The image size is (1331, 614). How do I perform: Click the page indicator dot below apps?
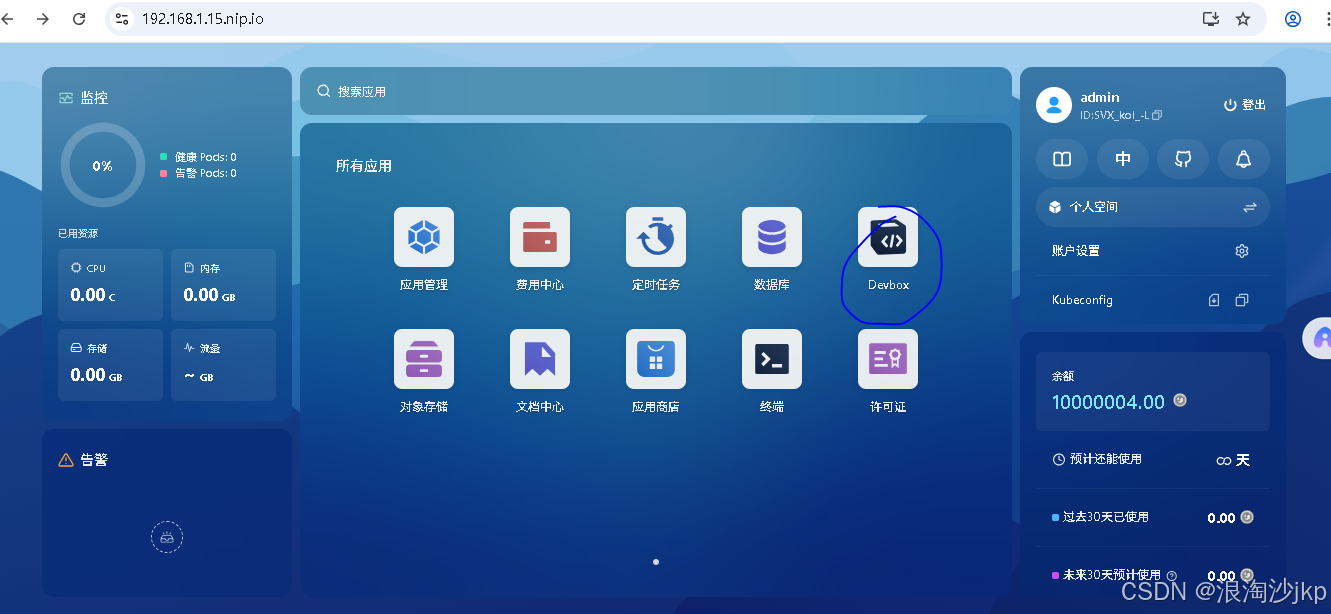(x=656, y=562)
